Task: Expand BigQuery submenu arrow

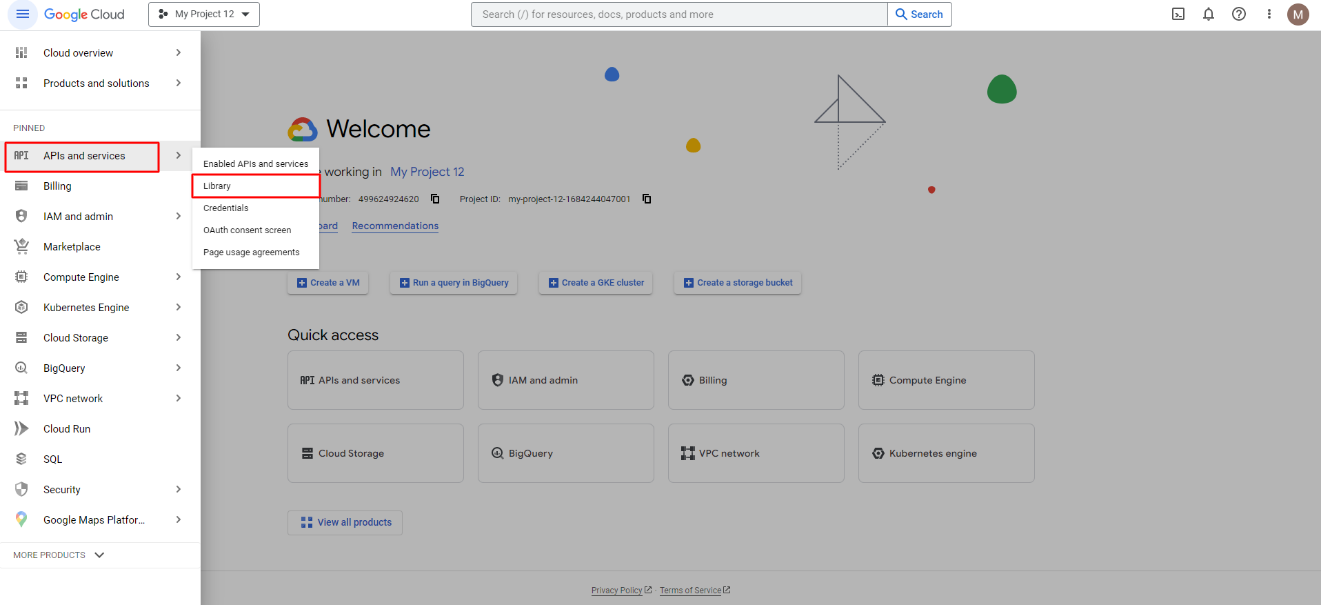Action: pos(179,368)
